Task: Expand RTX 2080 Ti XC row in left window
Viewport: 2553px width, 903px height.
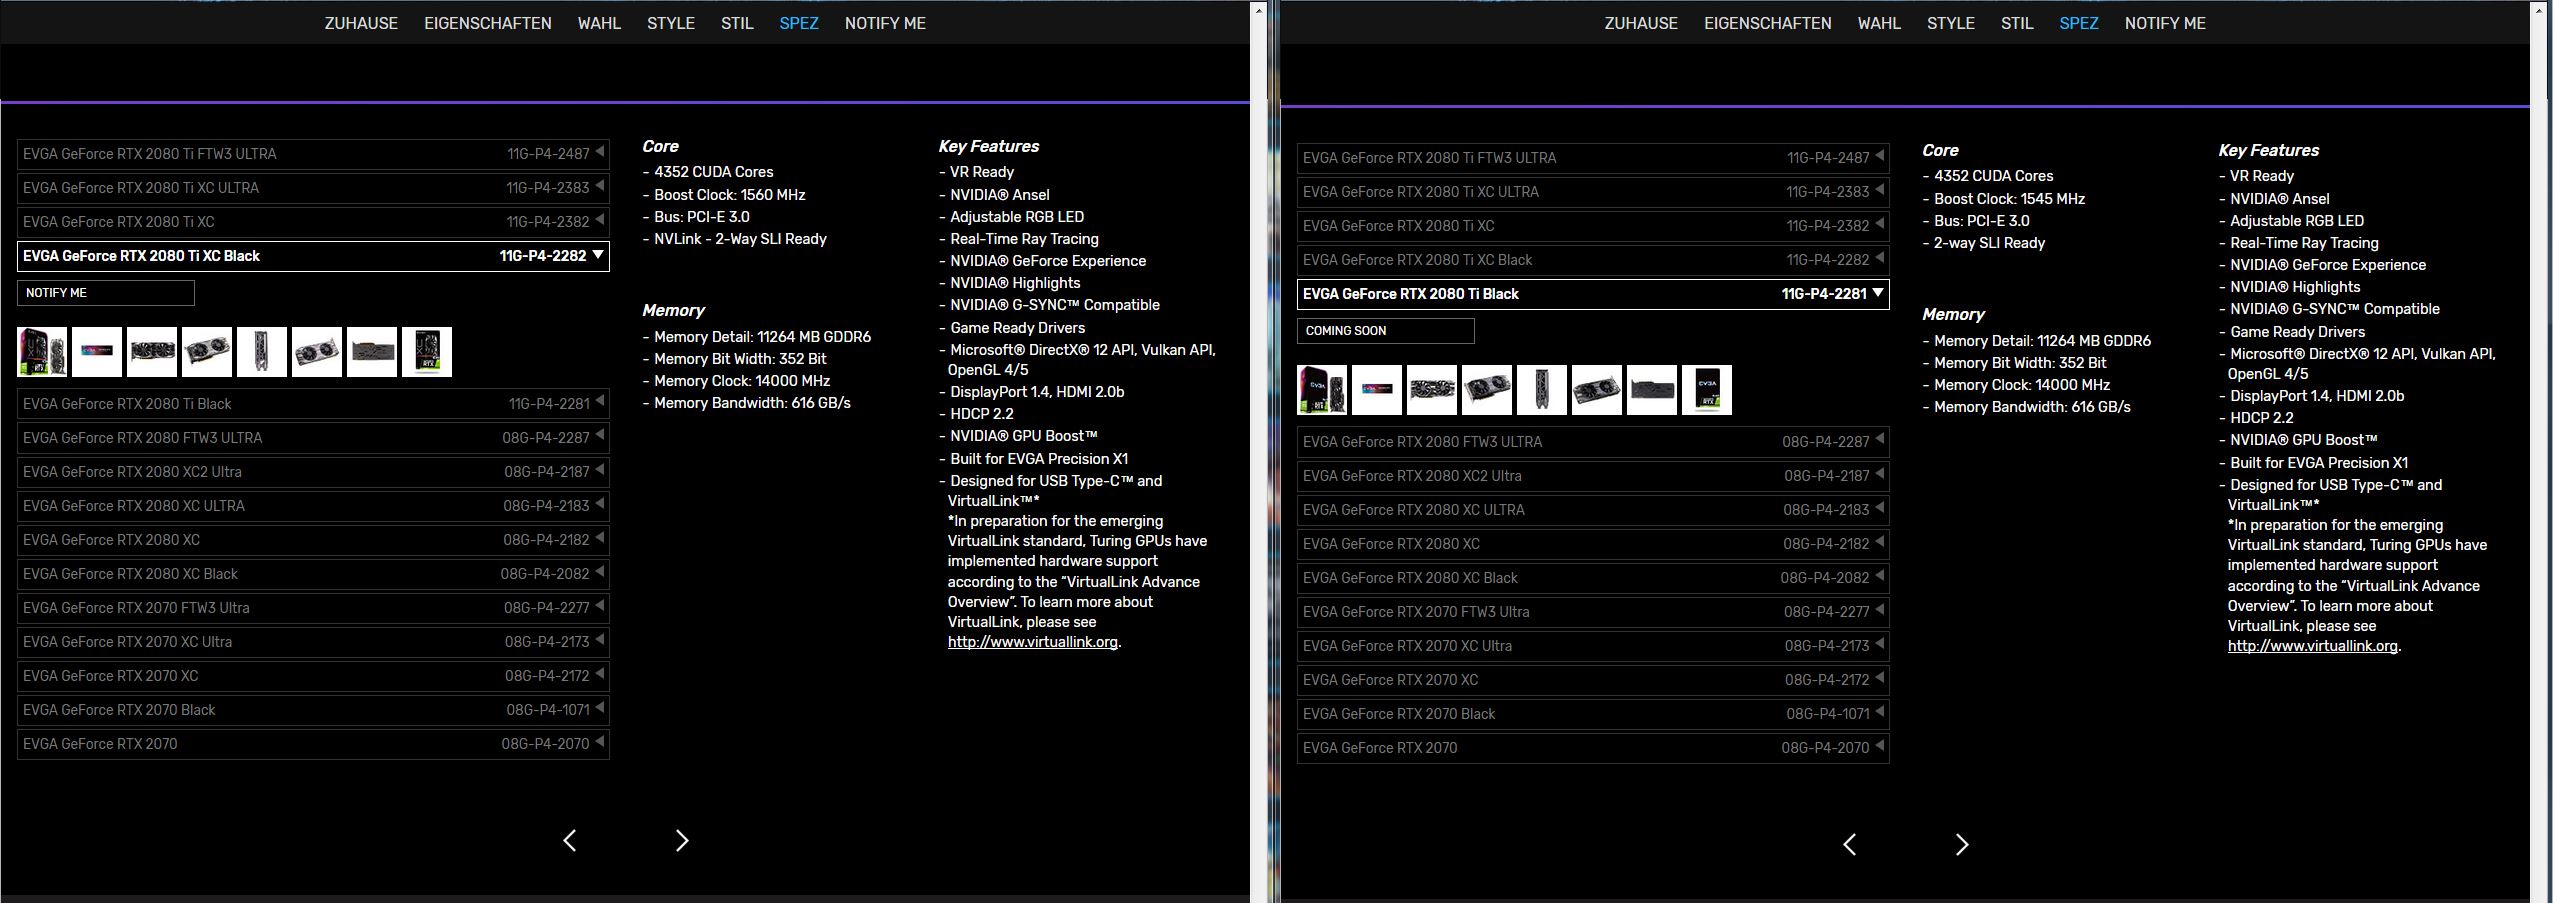Action: (313, 222)
